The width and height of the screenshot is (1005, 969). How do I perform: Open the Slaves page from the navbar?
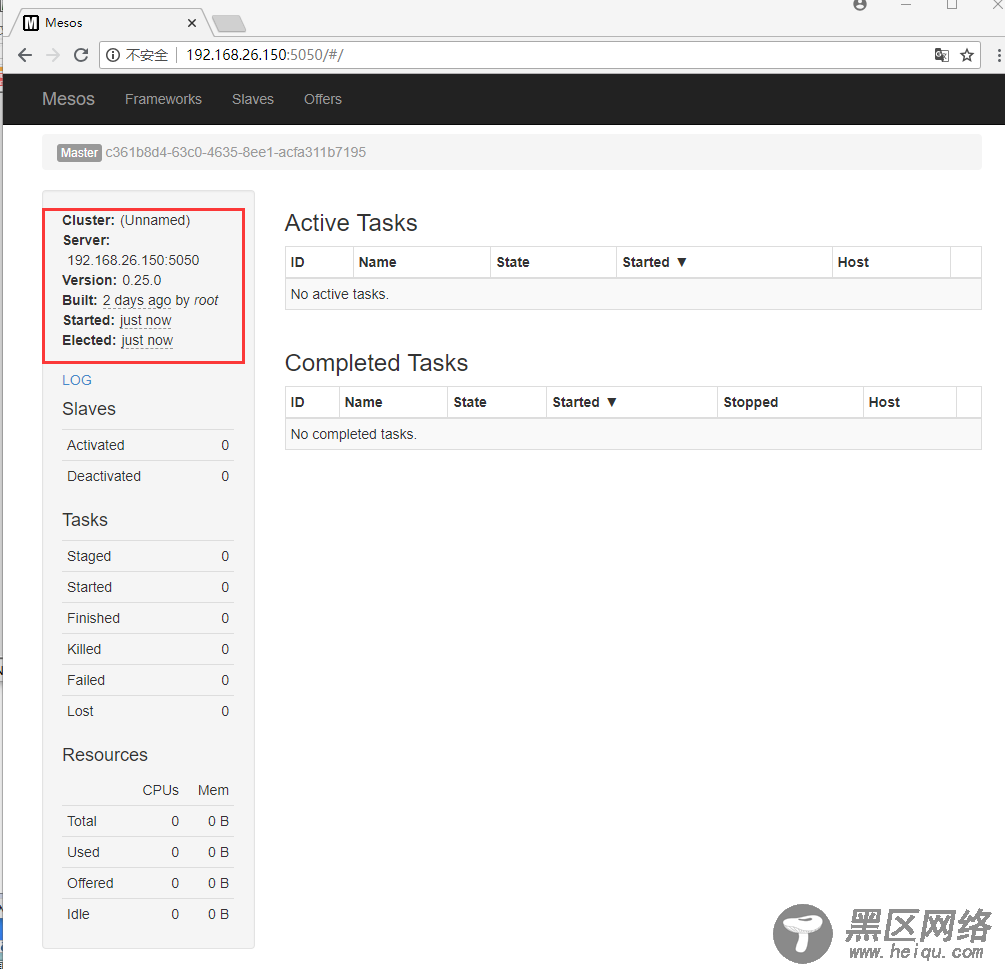tap(253, 99)
